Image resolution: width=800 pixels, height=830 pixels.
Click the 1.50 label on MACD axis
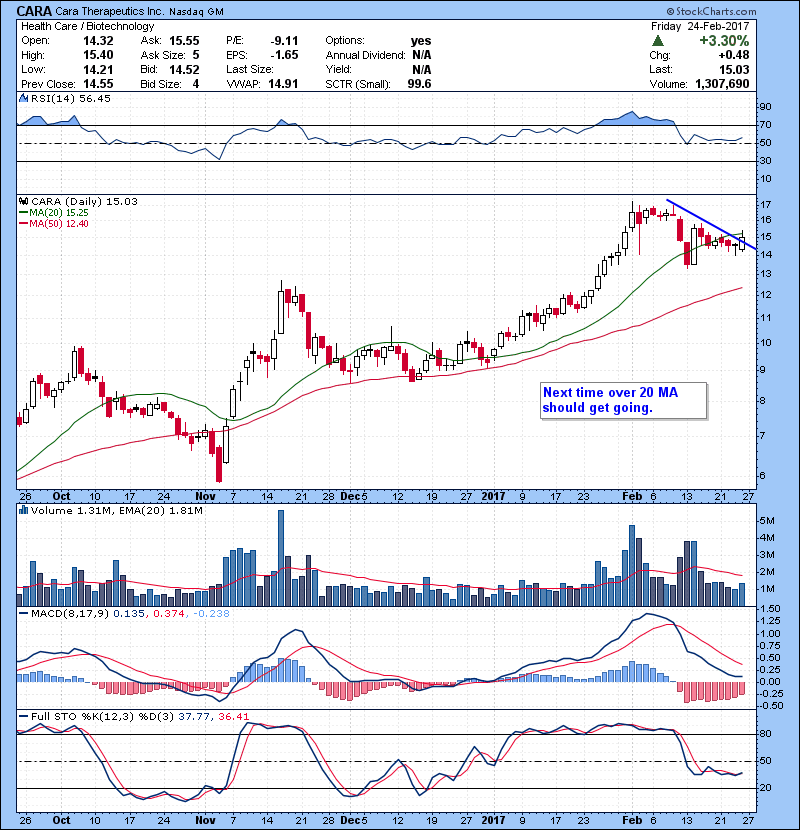click(x=770, y=608)
